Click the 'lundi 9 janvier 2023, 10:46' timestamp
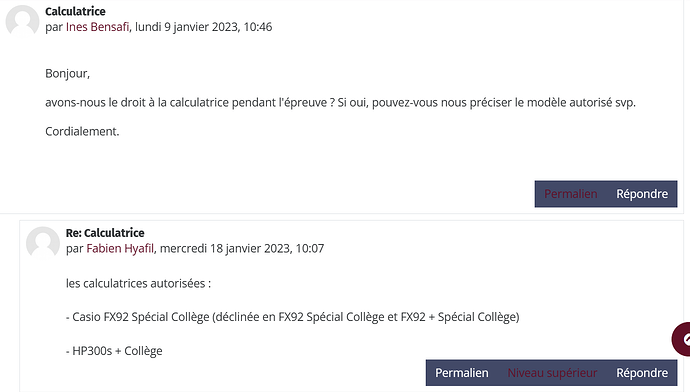Viewport: 690px width, 392px height. coord(203,27)
